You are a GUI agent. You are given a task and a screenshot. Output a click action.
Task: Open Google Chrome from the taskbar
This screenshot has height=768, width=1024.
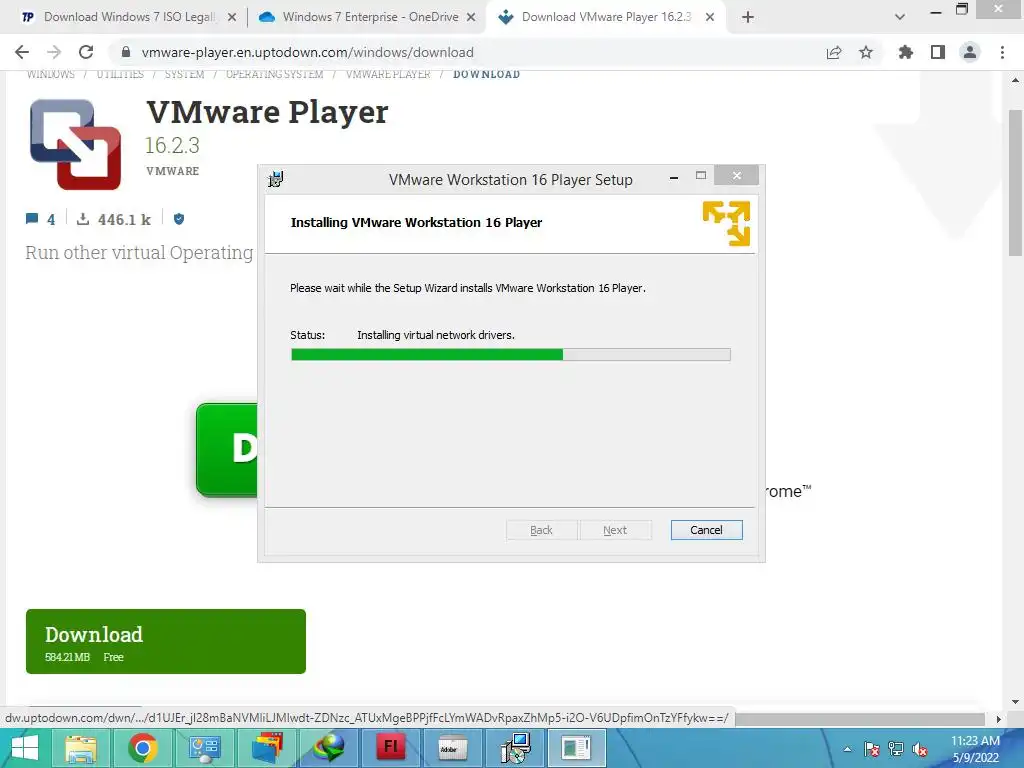point(142,748)
